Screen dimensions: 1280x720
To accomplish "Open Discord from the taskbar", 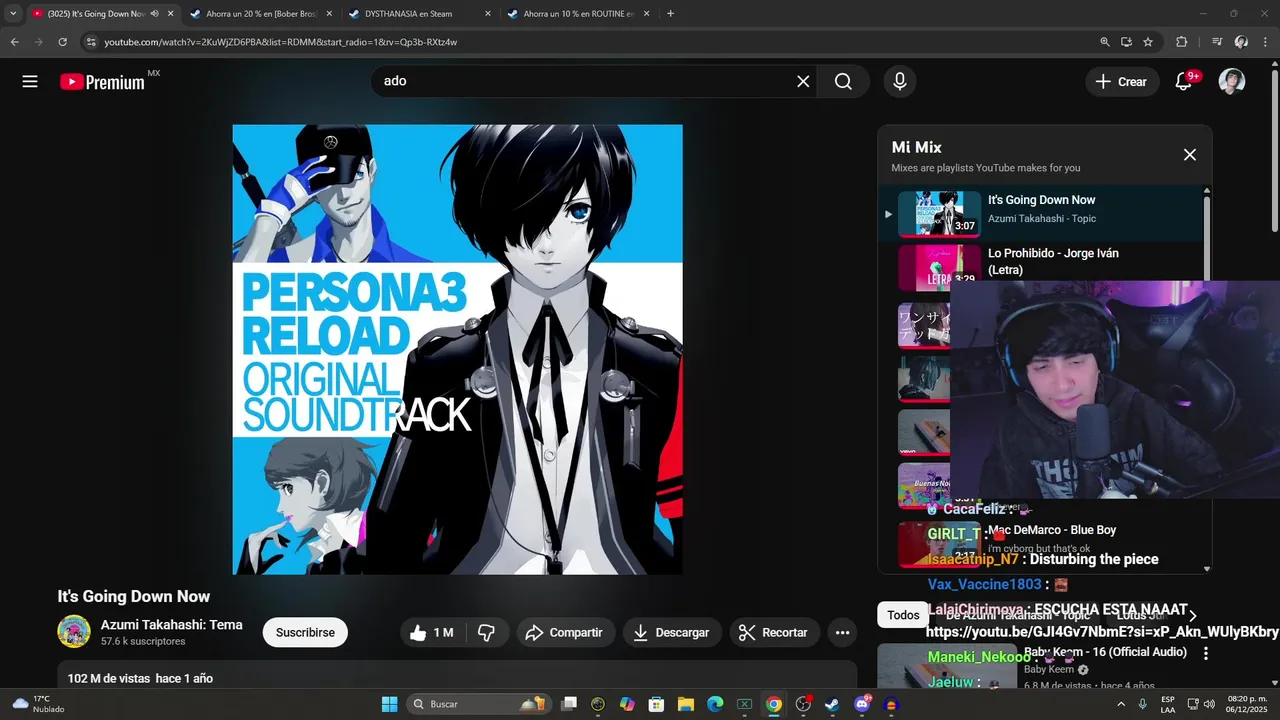I will tap(862, 704).
